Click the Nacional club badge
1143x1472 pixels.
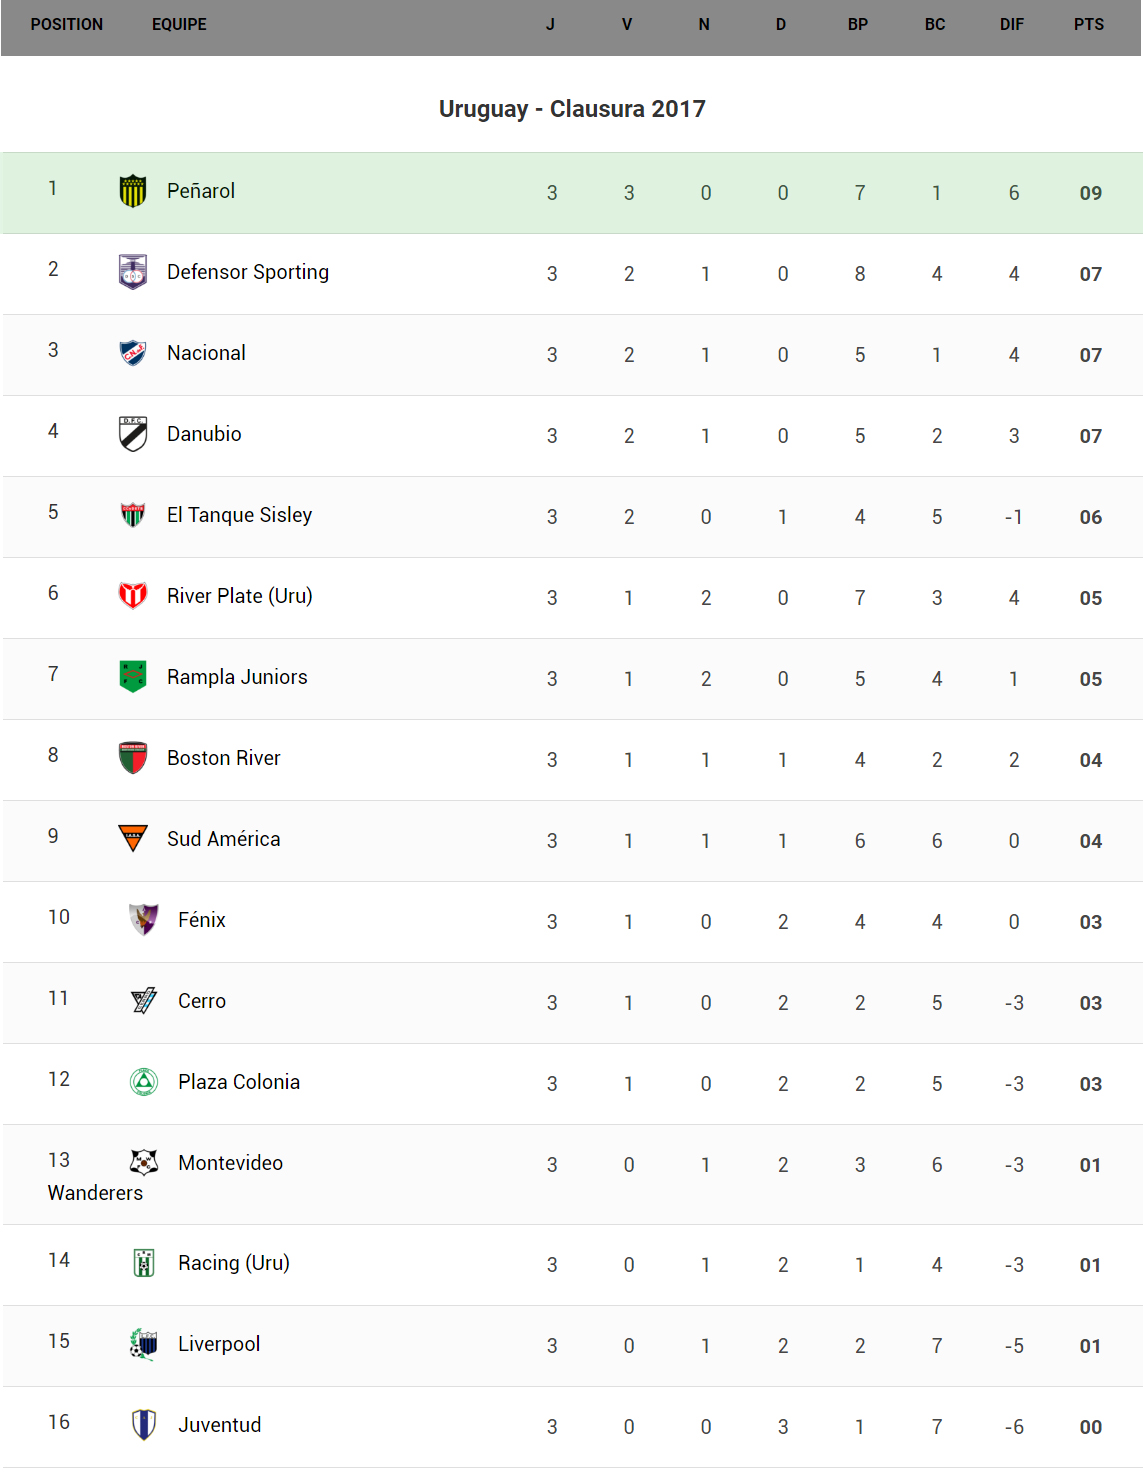point(133,353)
